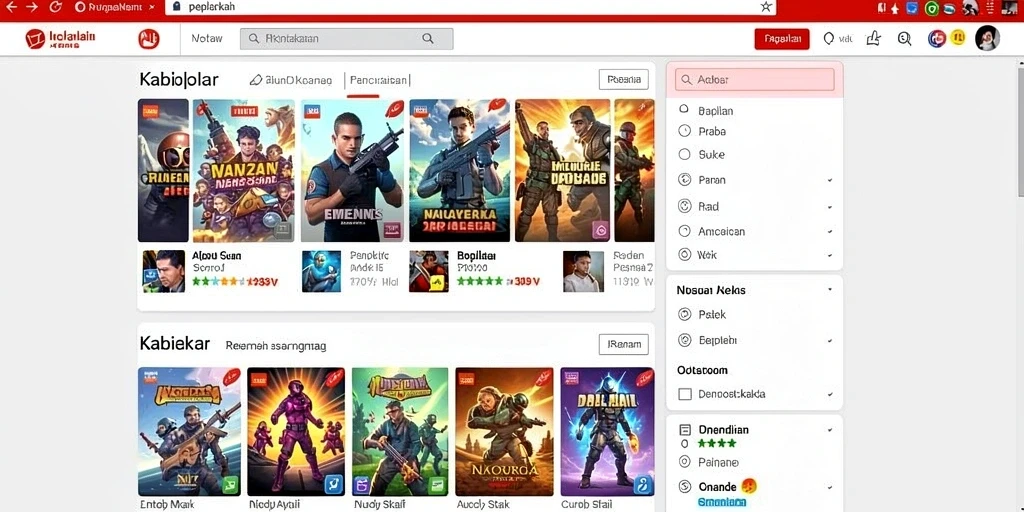Select the Praba radio option
The width and height of the screenshot is (1024, 512).
(684, 131)
